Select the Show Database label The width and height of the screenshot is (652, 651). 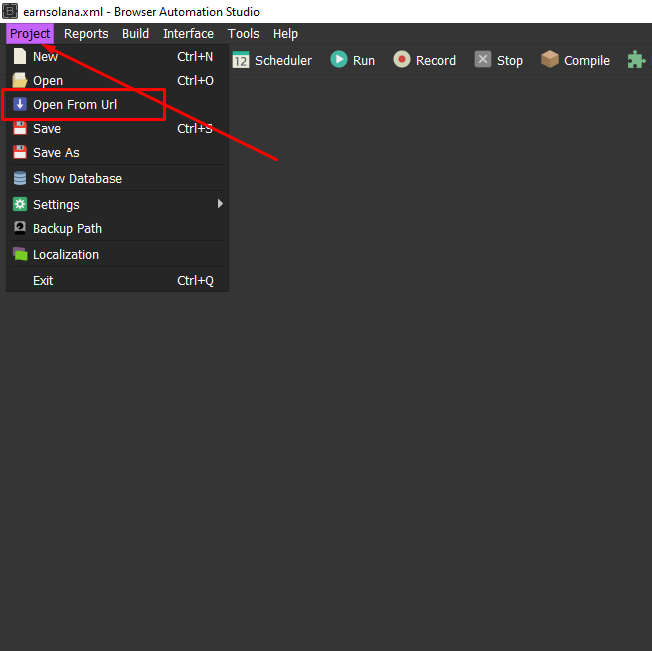(77, 179)
